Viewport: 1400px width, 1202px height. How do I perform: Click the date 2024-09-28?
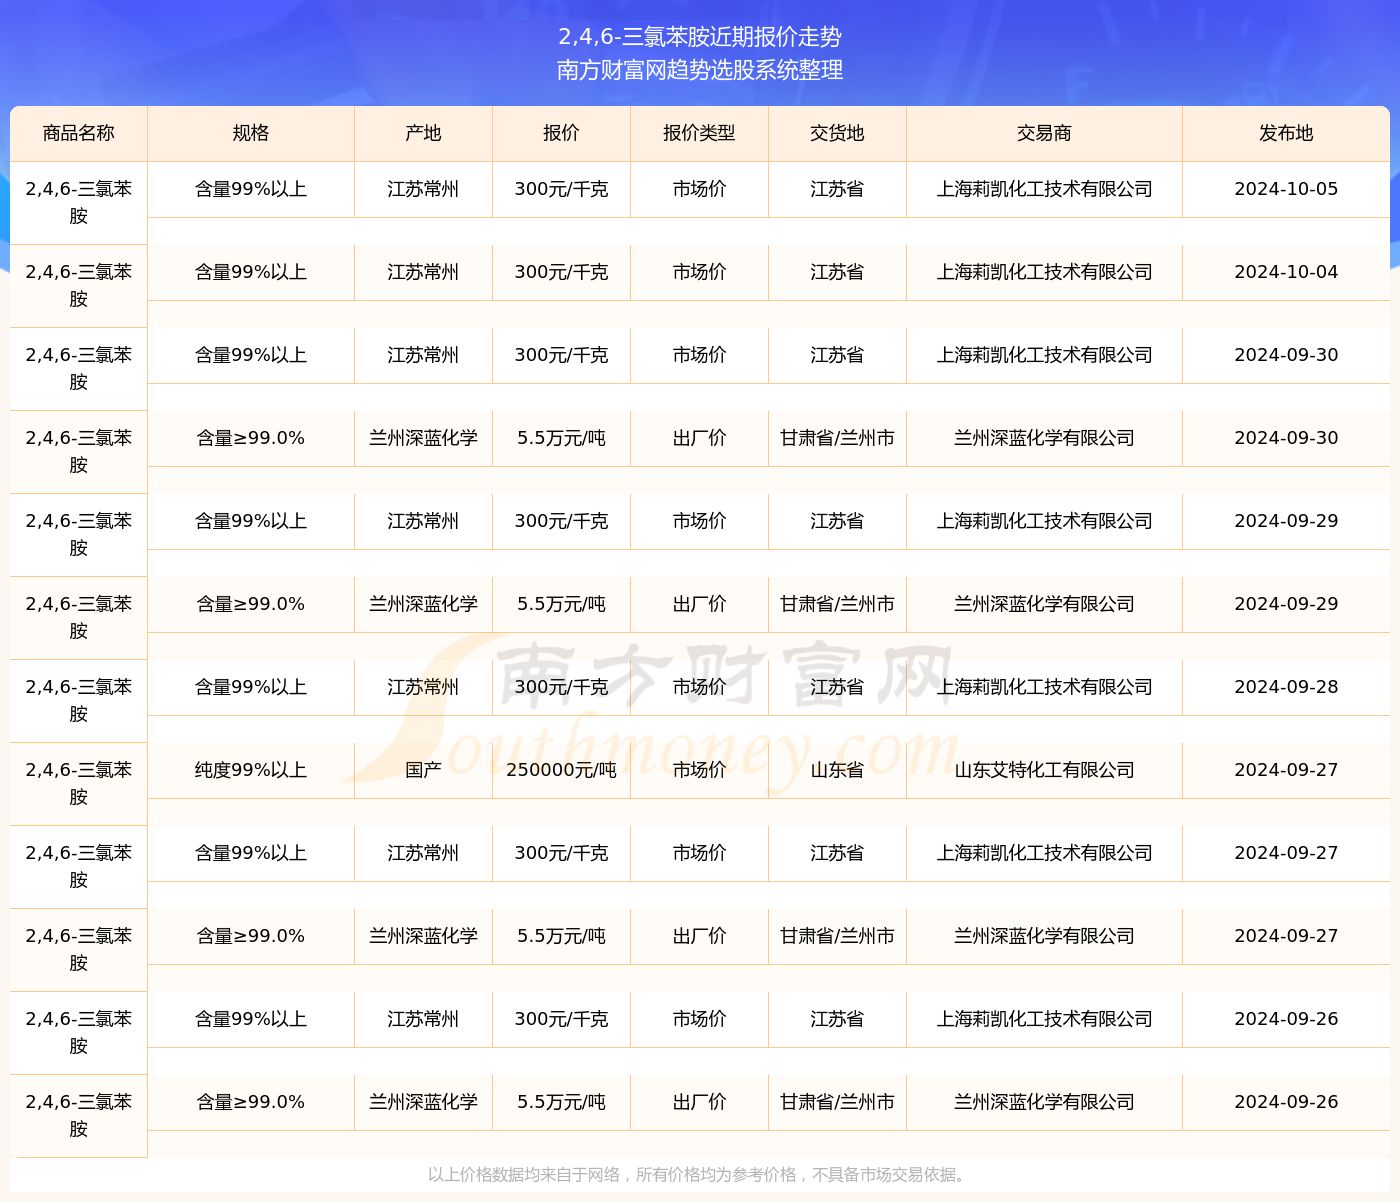click(1287, 687)
